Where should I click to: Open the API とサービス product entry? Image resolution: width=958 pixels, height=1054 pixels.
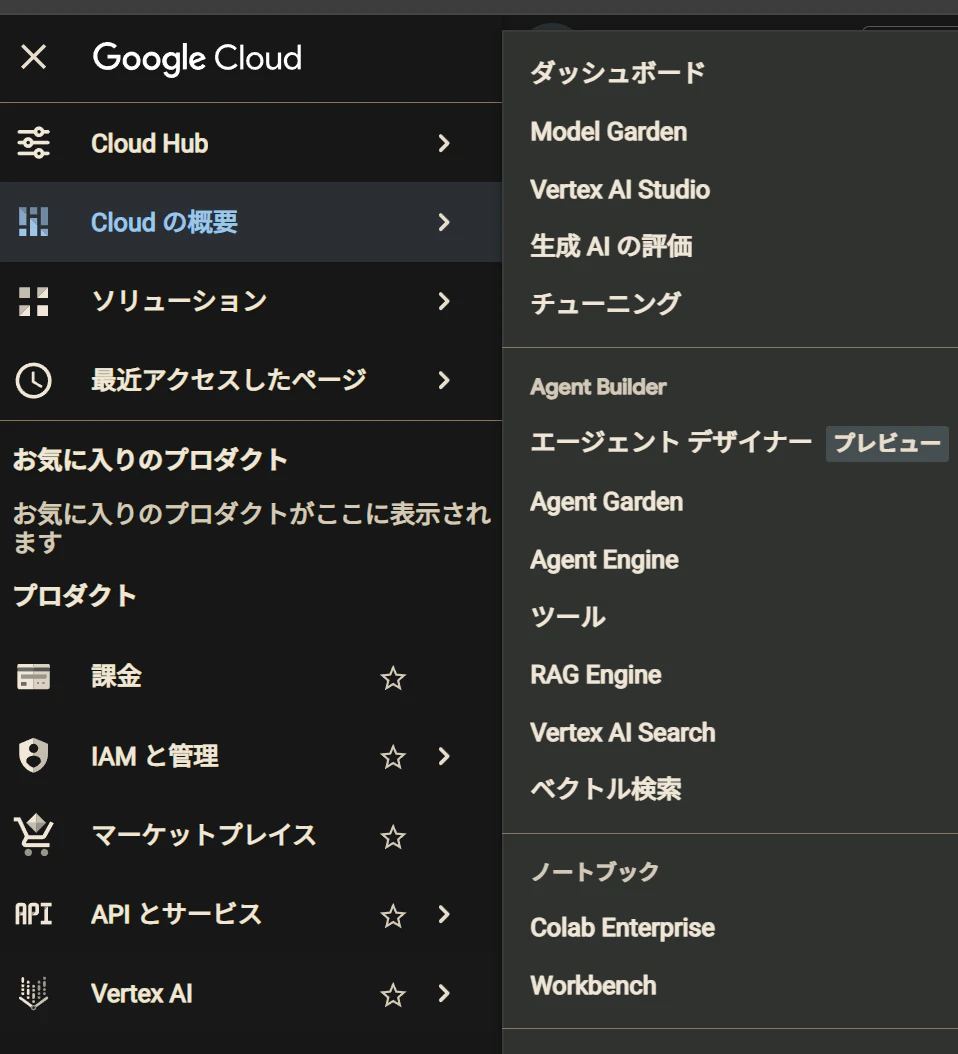pyautogui.click(x=251, y=914)
